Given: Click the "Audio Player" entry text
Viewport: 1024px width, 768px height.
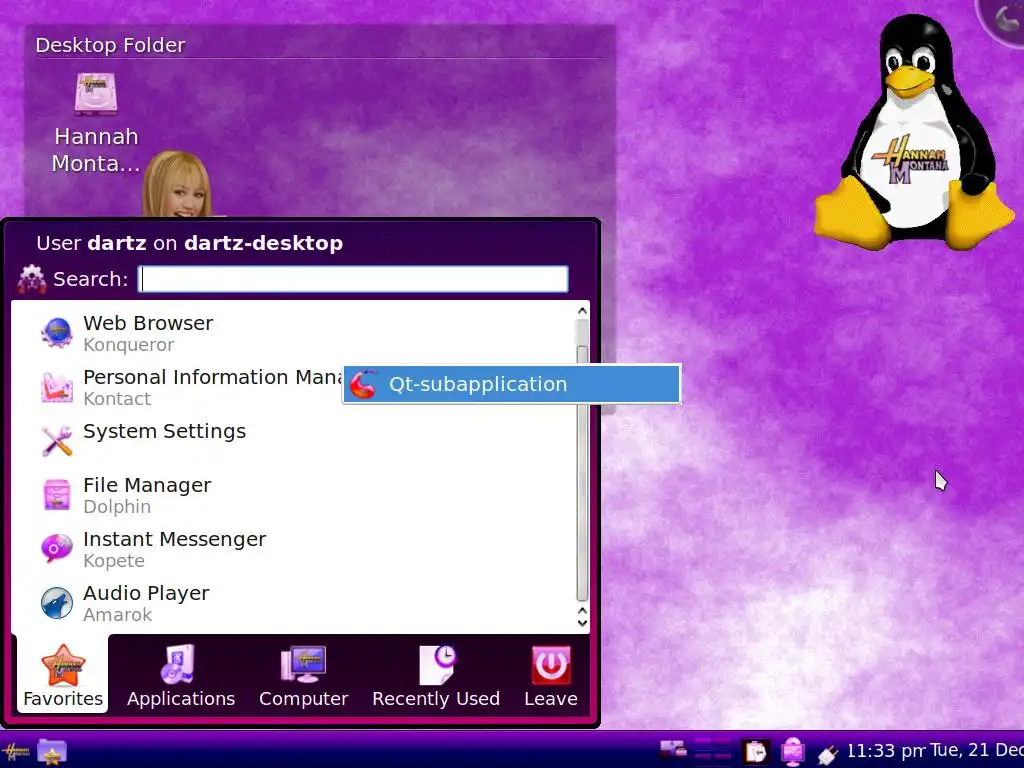Looking at the screenshot, I should 146,593.
